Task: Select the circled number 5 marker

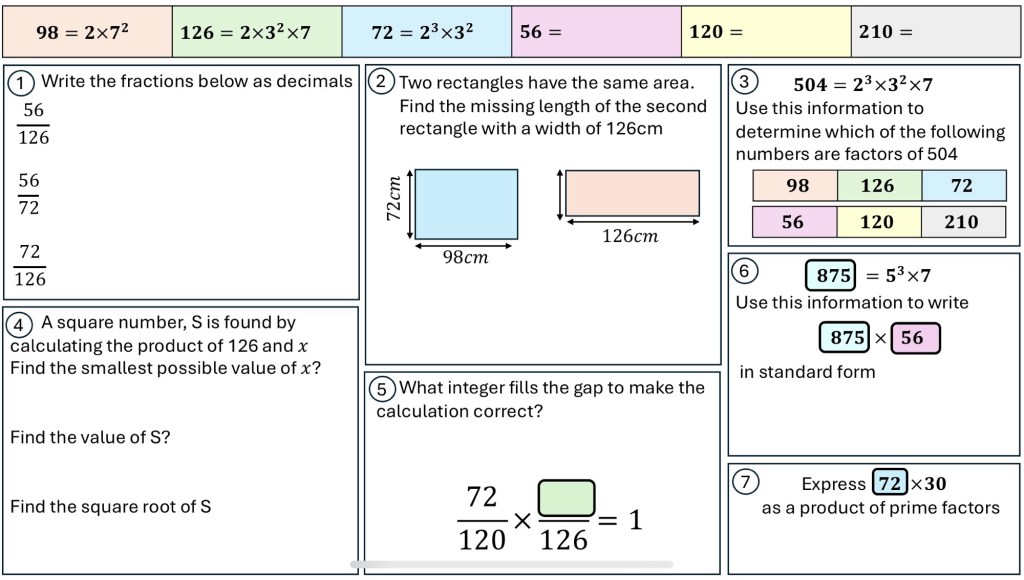Action: (x=382, y=388)
